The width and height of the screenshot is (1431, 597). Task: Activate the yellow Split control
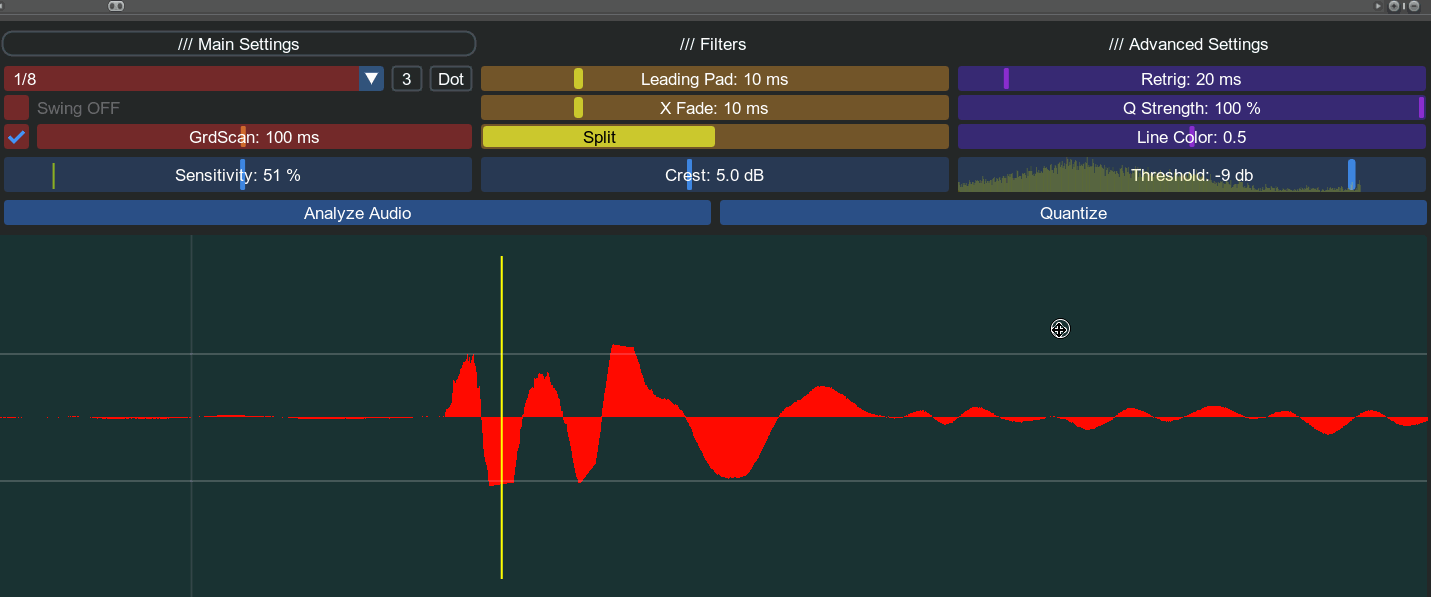coord(598,136)
